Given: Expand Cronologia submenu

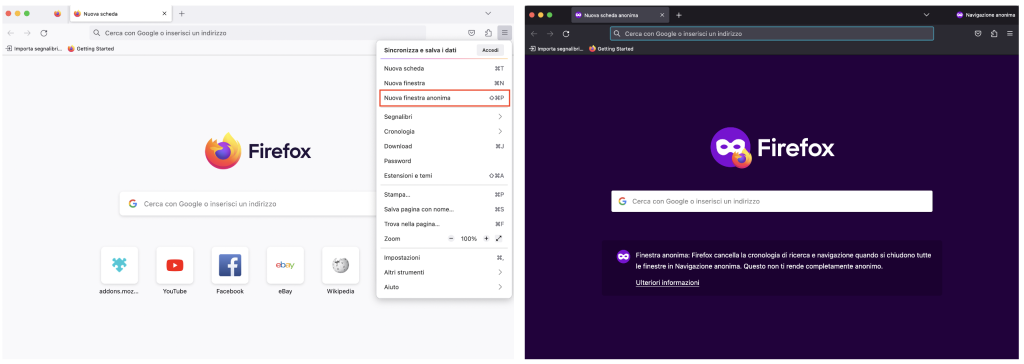Looking at the screenshot, I should [444, 131].
